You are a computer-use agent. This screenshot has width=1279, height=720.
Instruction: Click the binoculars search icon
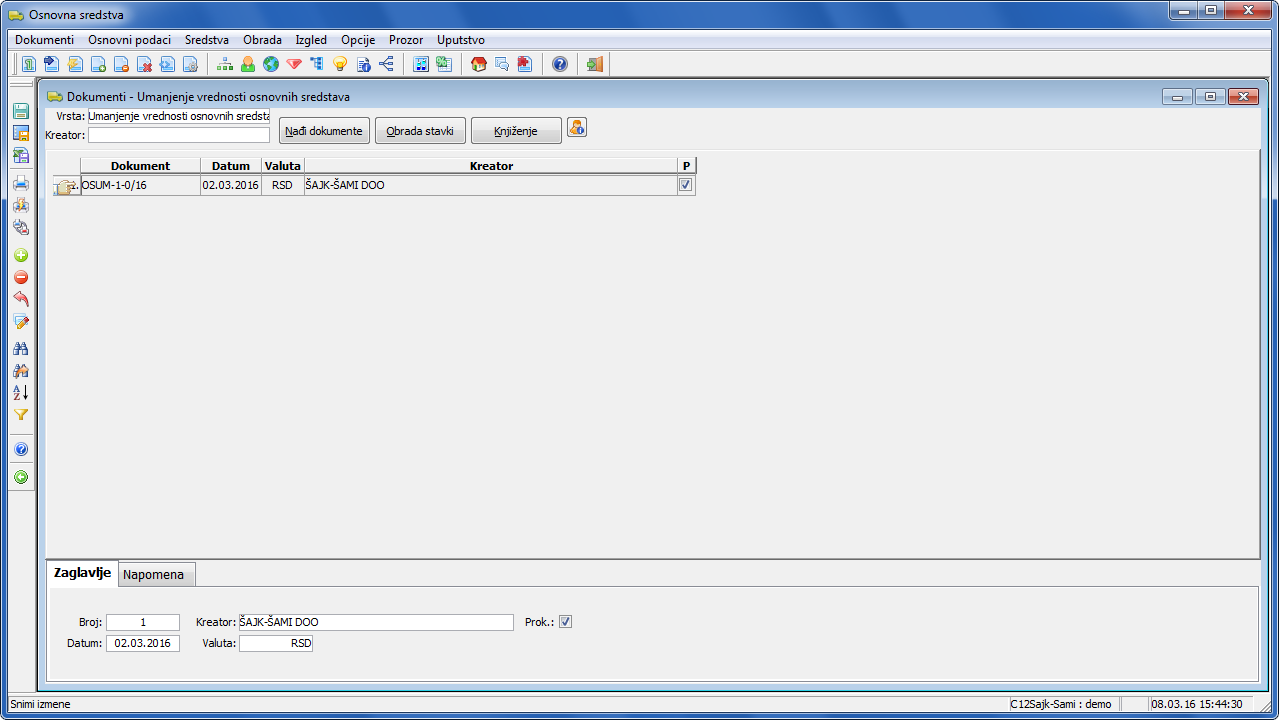coord(20,349)
